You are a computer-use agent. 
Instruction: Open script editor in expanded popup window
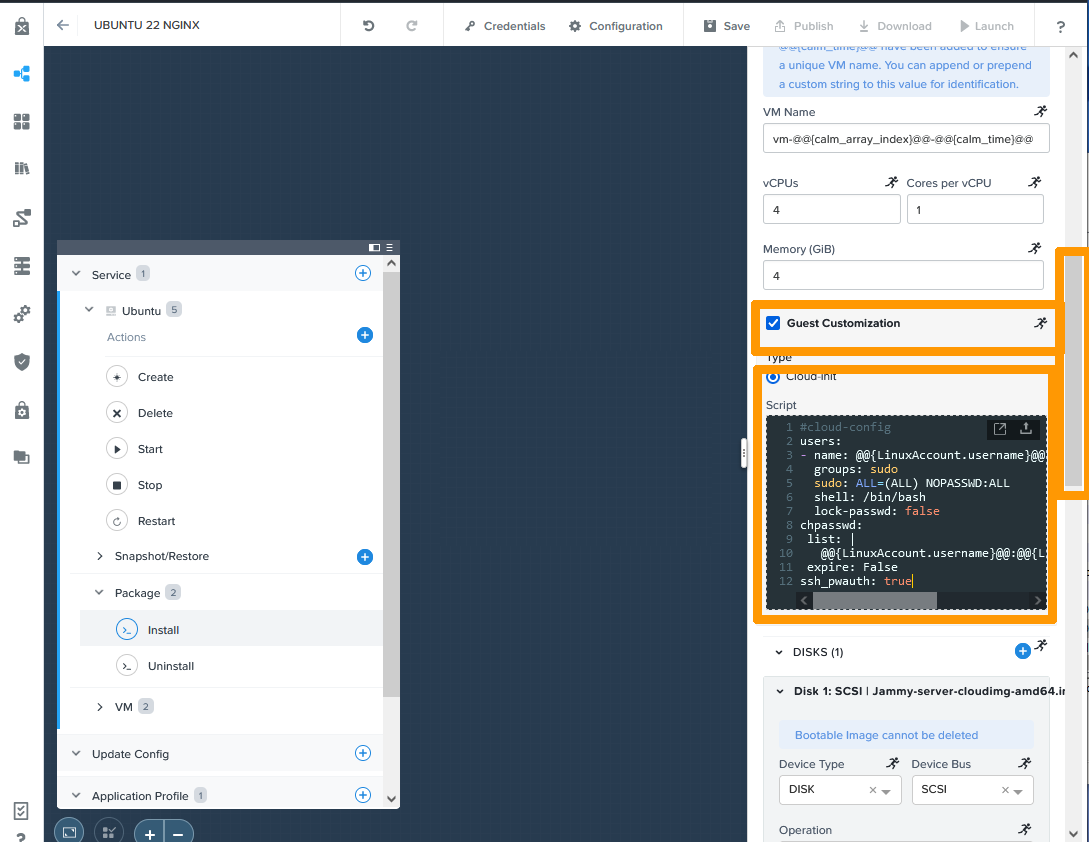click(x=999, y=429)
